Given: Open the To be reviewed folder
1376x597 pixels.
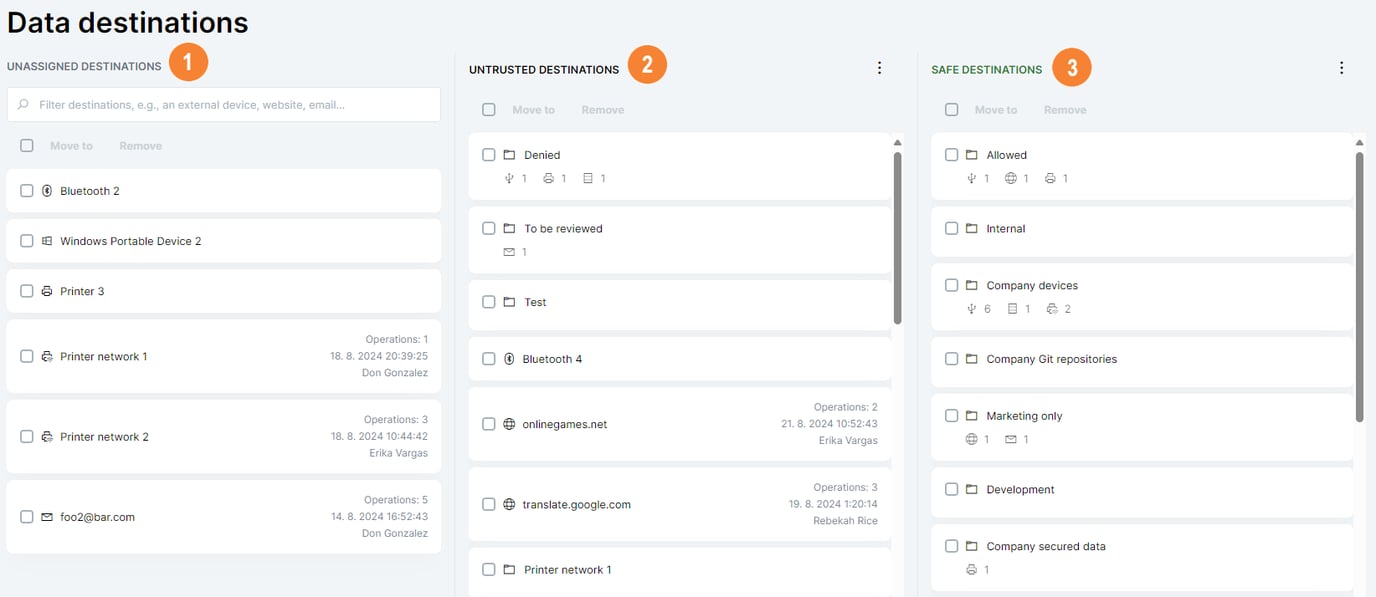Looking at the screenshot, I should [563, 229].
